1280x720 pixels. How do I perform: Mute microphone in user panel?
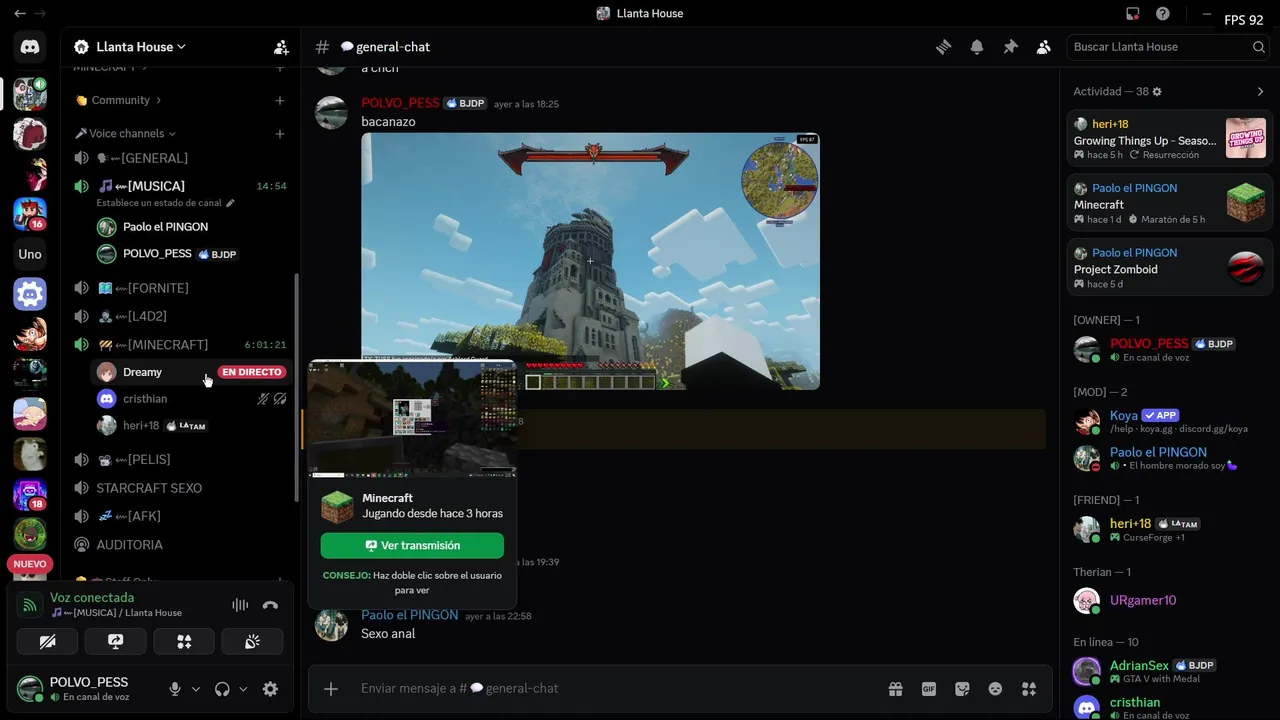(175, 689)
